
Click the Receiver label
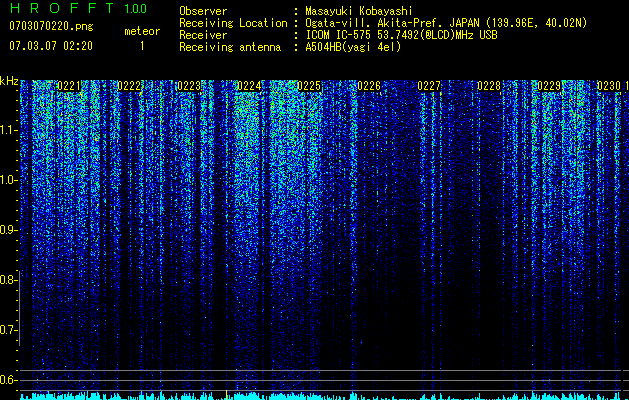coord(203,35)
